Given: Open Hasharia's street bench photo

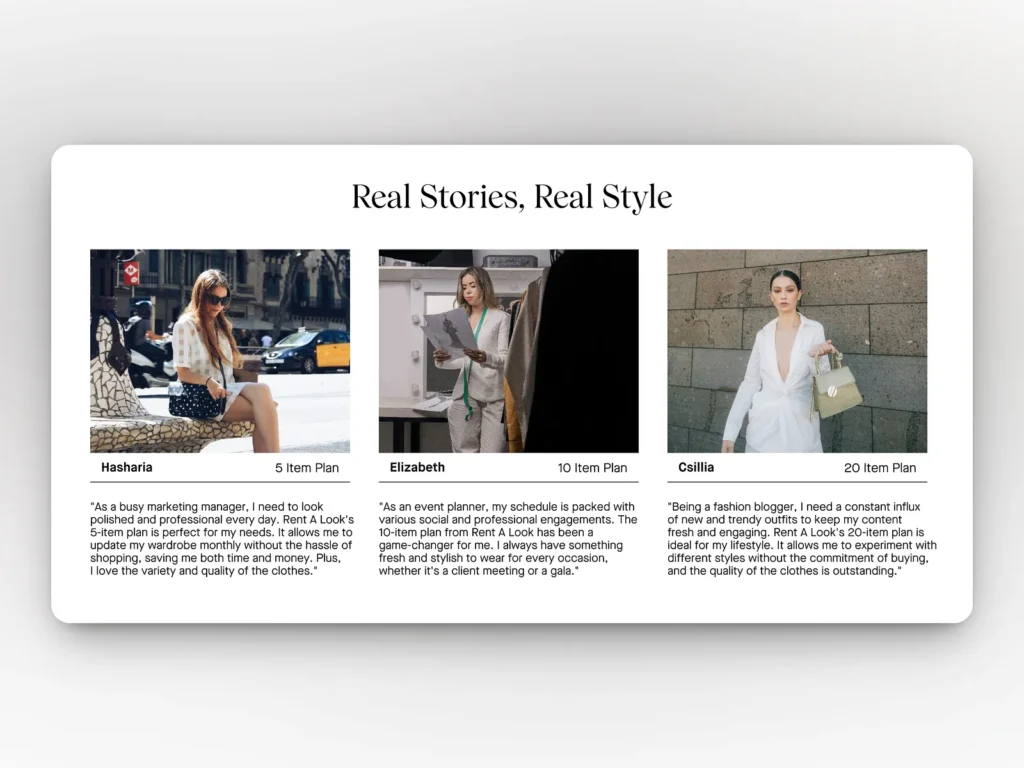Looking at the screenshot, I should coord(220,350).
